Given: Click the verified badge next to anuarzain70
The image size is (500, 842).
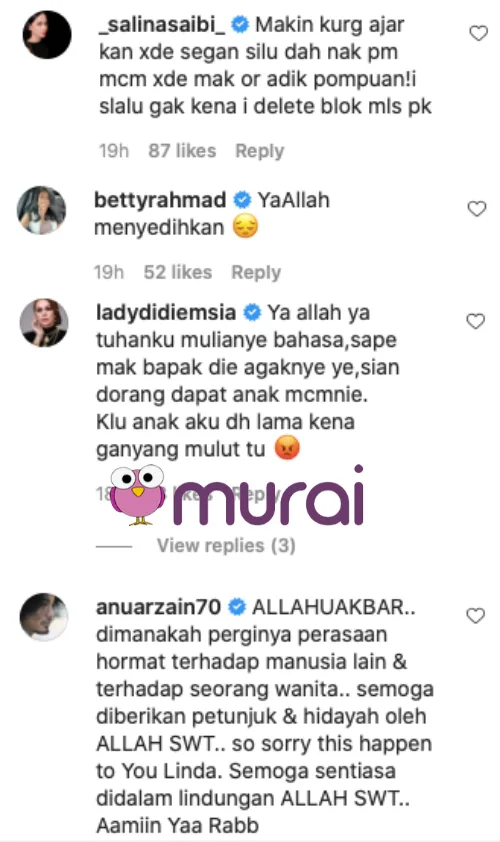Looking at the screenshot, I should (237, 607).
